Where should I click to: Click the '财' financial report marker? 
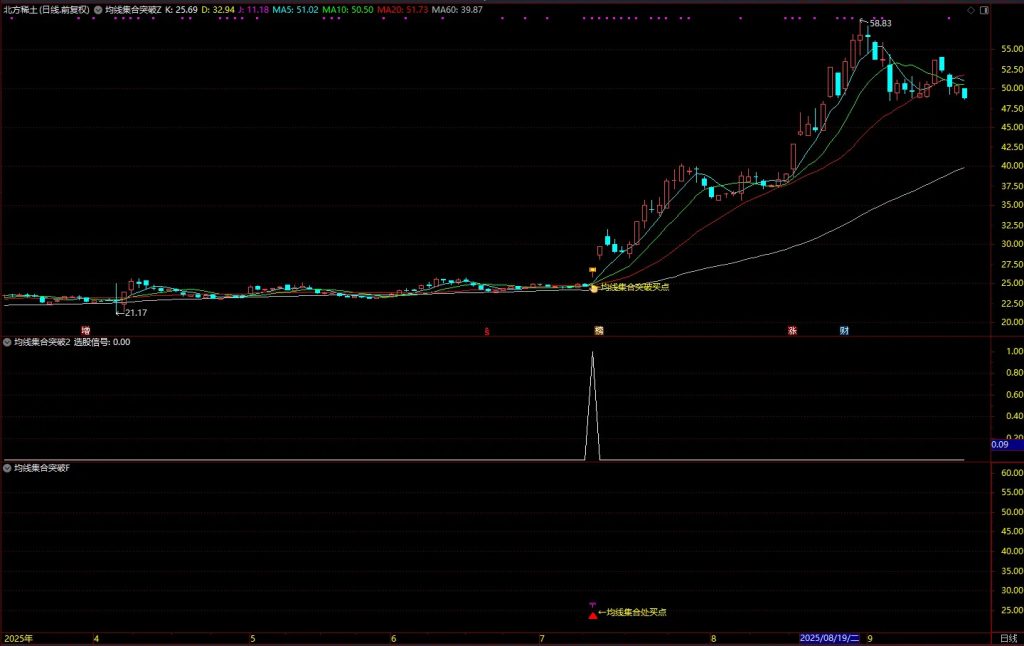pyautogui.click(x=844, y=330)
